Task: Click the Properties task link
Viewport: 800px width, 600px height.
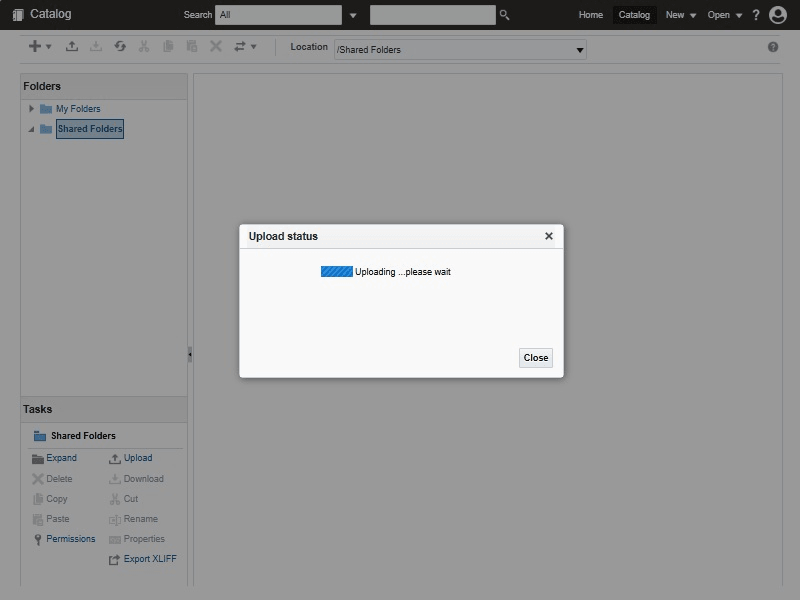Action: (144, 538)
